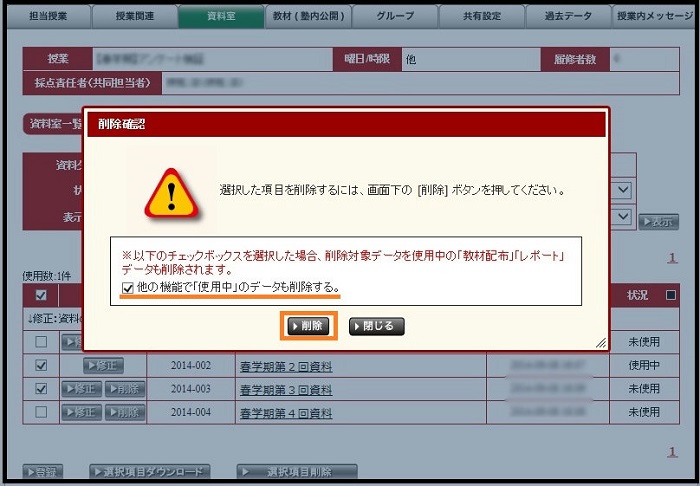Select the 資料室 tab

(x=221, y=16)
